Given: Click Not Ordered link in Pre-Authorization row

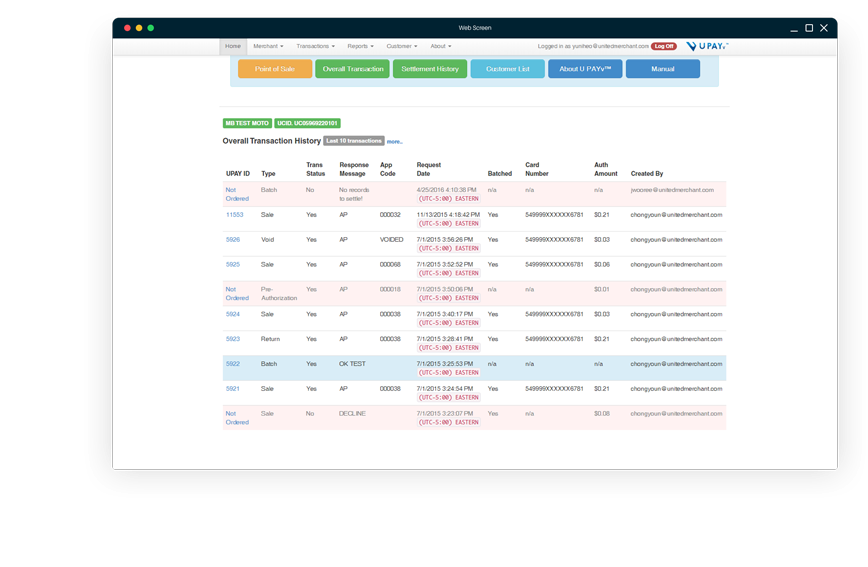Looking at the screenshot, I should pos(237,293).
